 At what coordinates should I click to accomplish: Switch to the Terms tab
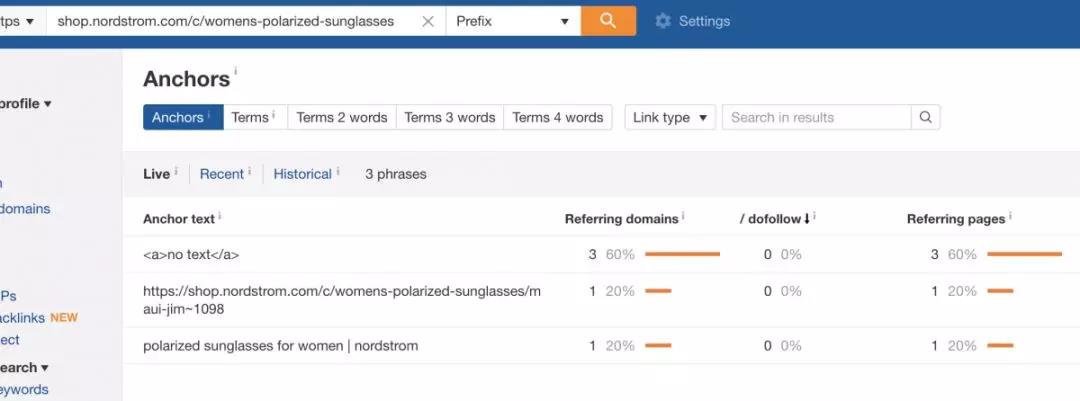pyautogui.click(x=250, y=117)
